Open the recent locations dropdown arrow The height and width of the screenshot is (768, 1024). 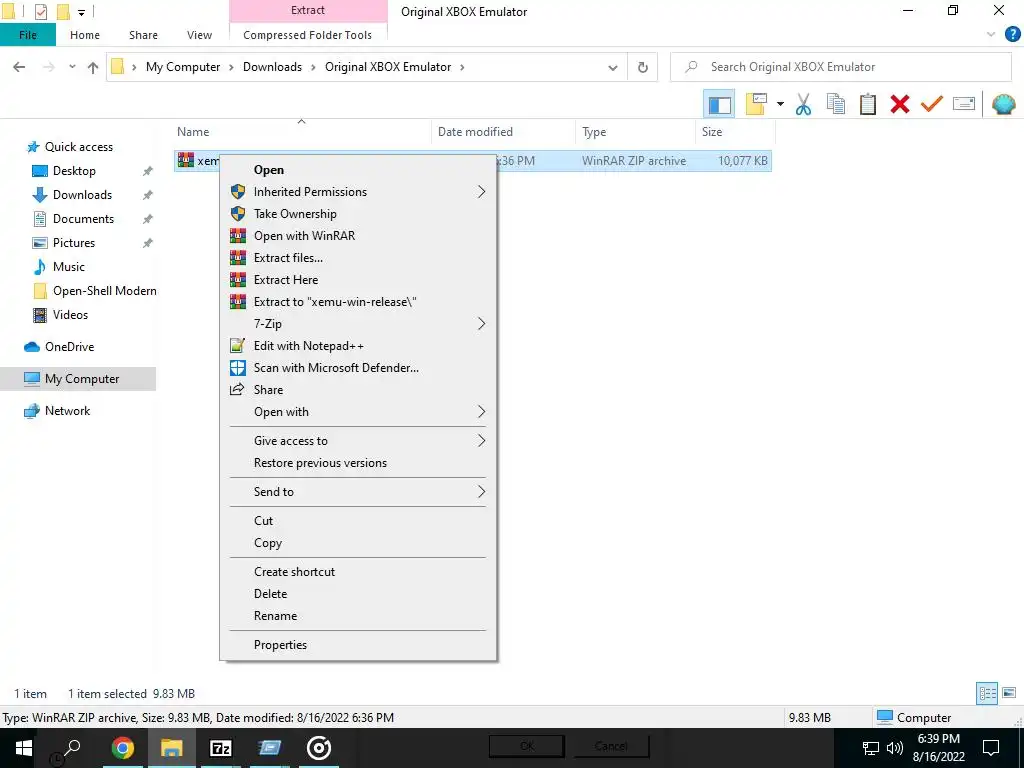tap(72, 67)
